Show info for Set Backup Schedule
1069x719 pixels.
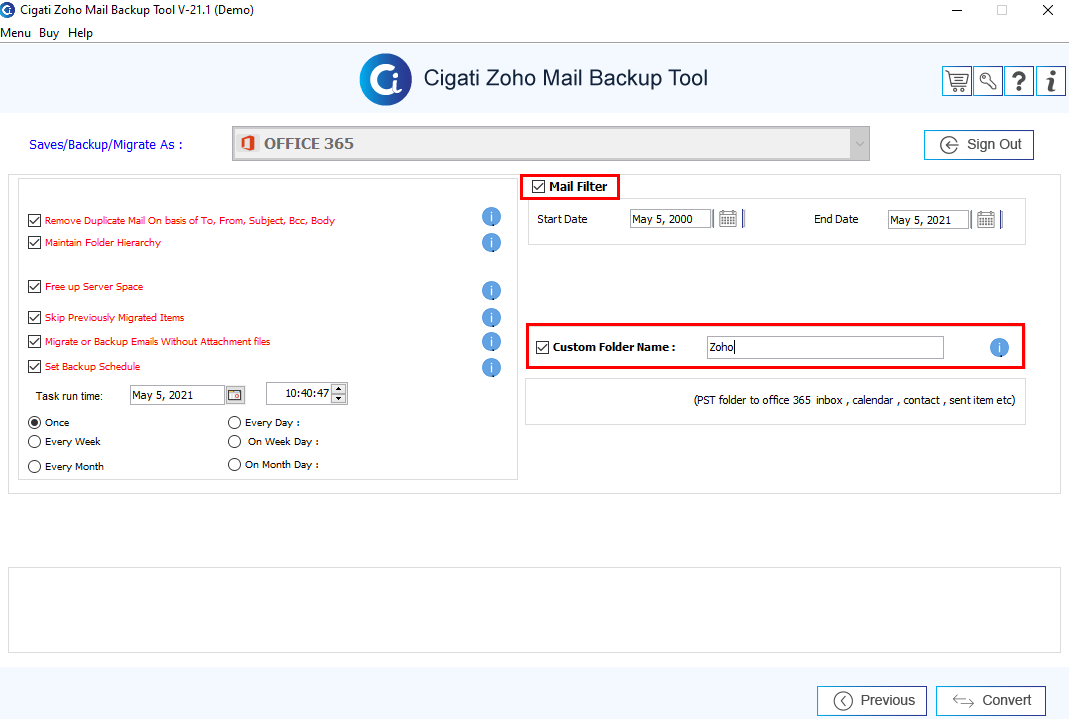tap(492, 368)
